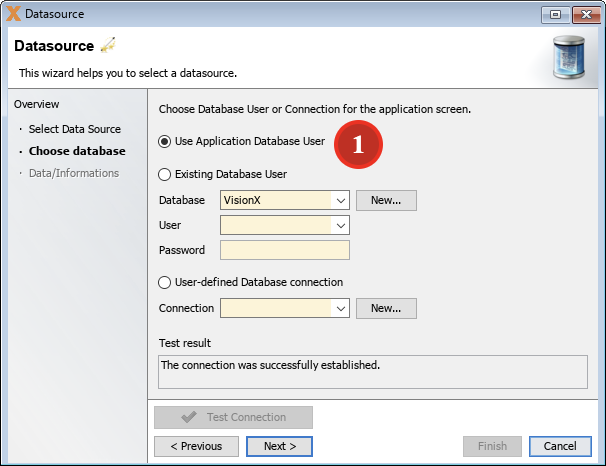This screenshot has height=466, width=606.
Task: Click the database cylinder icon in header
Action: tap(569, 57)
